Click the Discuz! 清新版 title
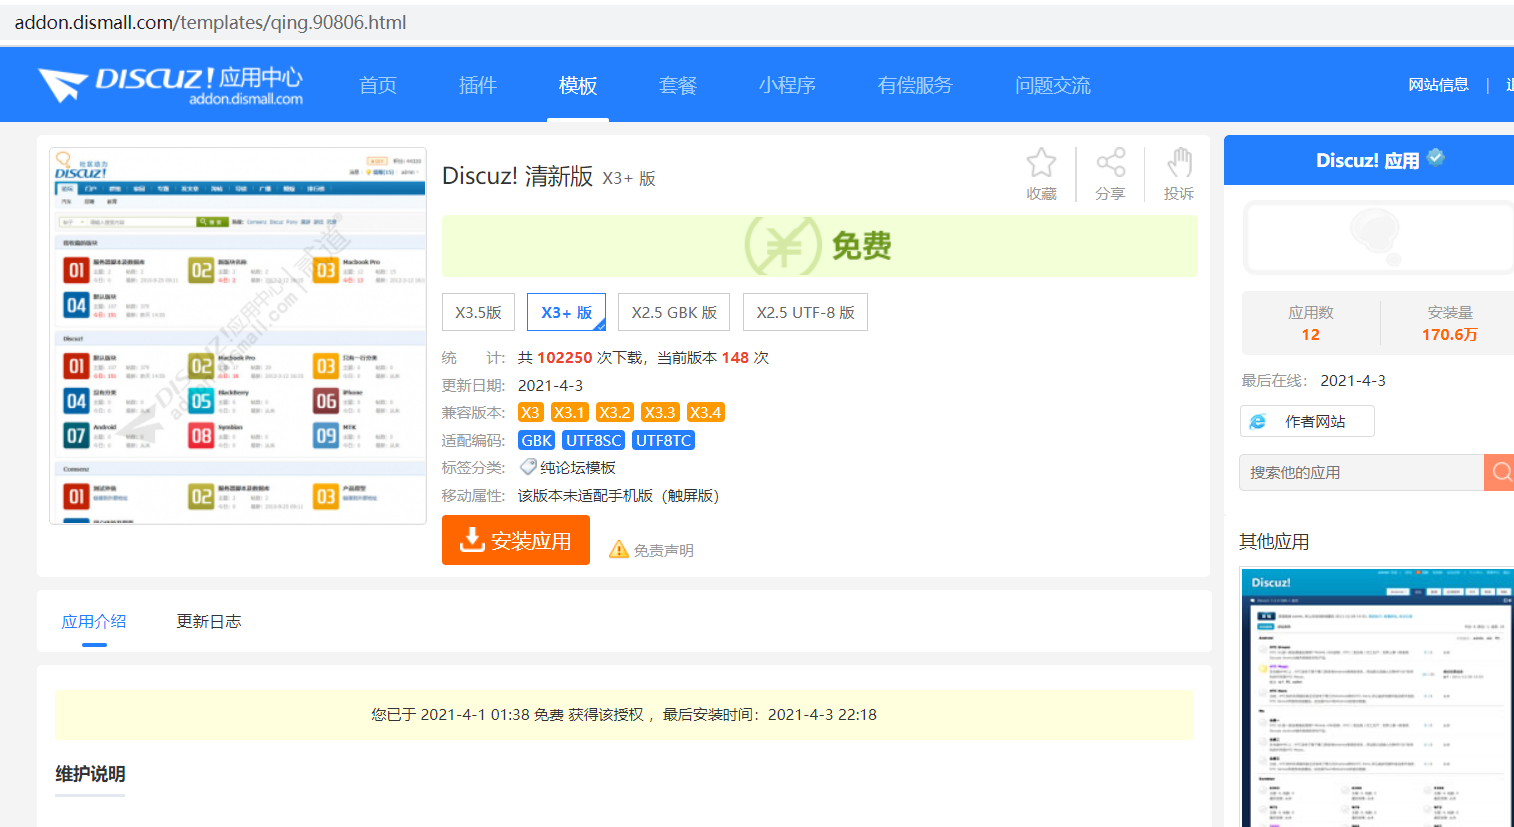Screen dimensions: 1514x827 pyautogui.click(x=517, y=176)
